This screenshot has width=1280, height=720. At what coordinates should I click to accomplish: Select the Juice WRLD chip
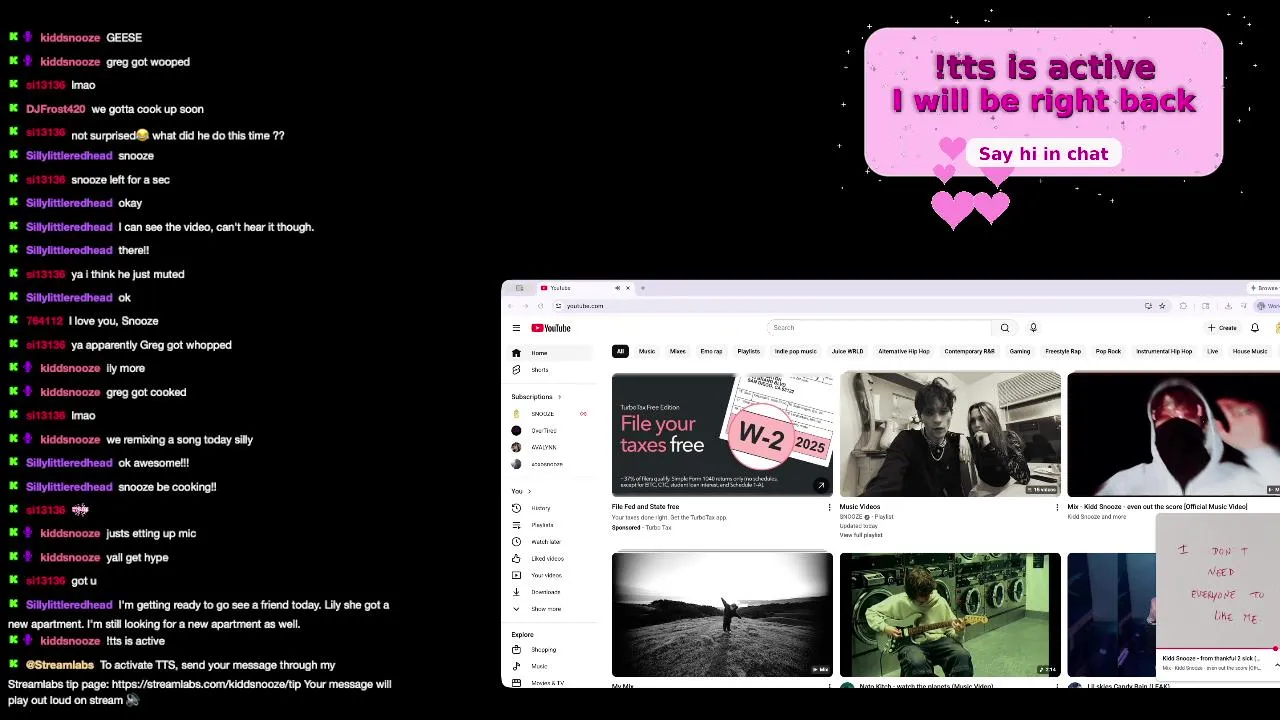point(847,352)
